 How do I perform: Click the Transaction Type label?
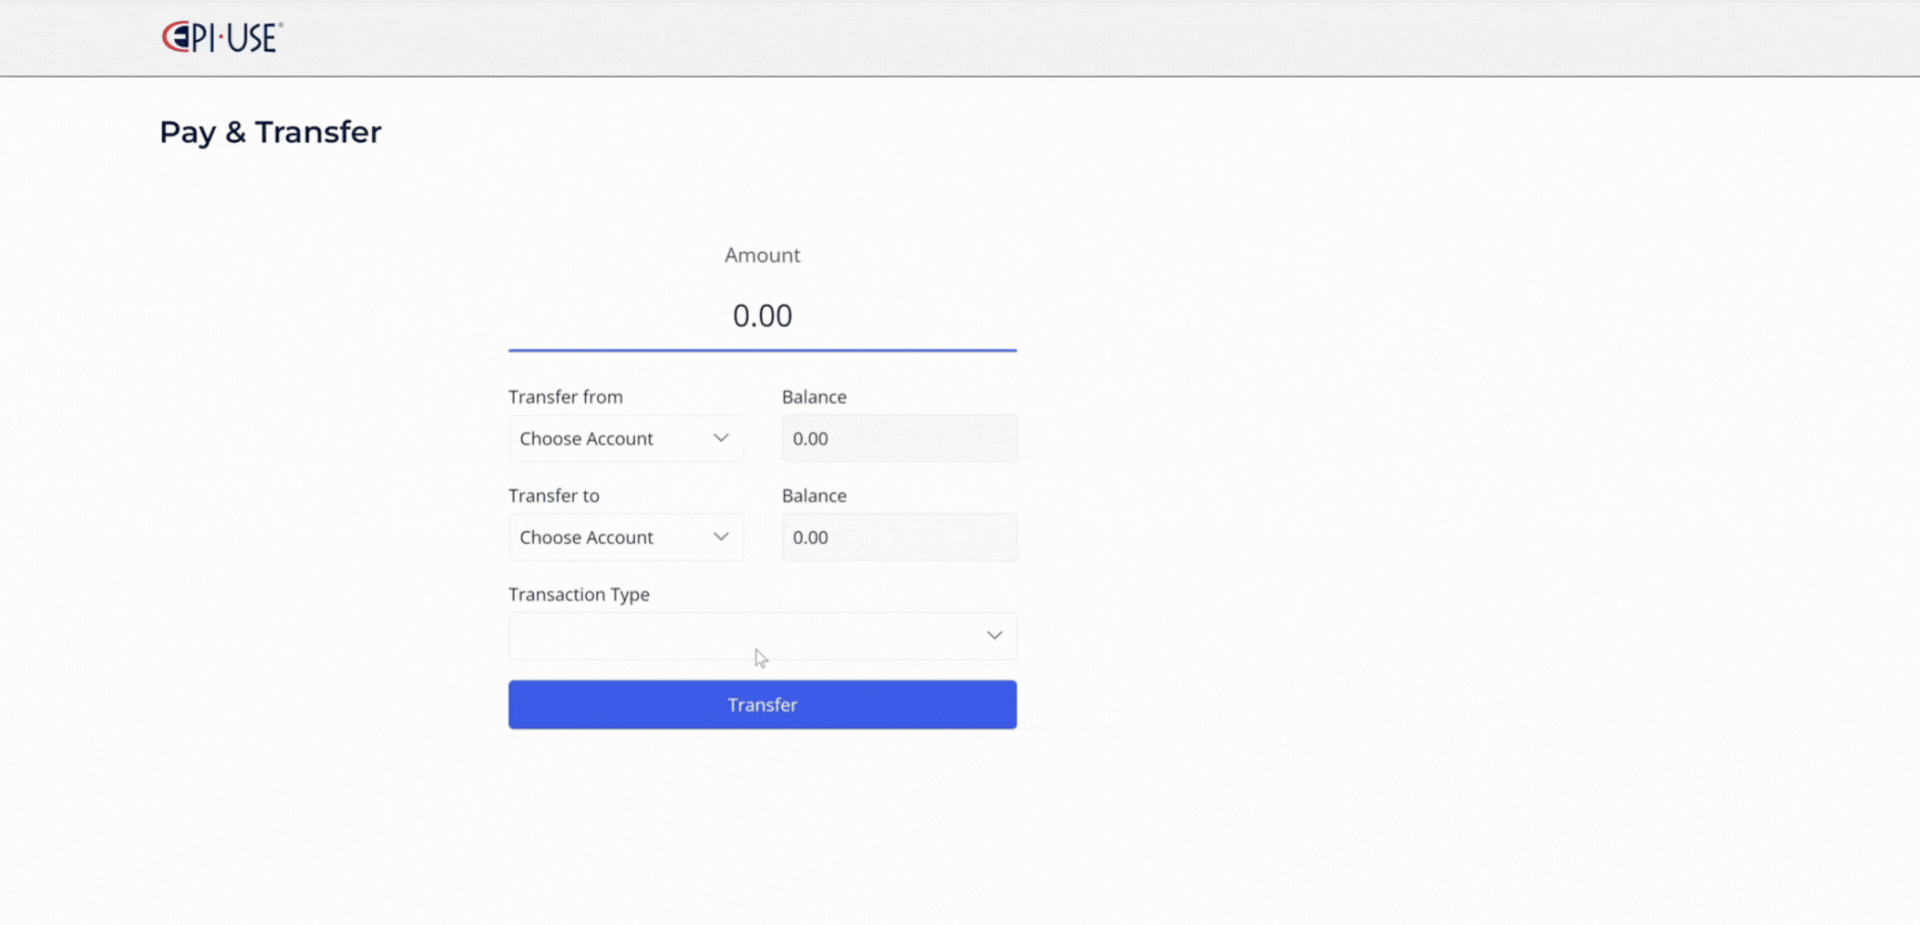click(x=578, y=594)
